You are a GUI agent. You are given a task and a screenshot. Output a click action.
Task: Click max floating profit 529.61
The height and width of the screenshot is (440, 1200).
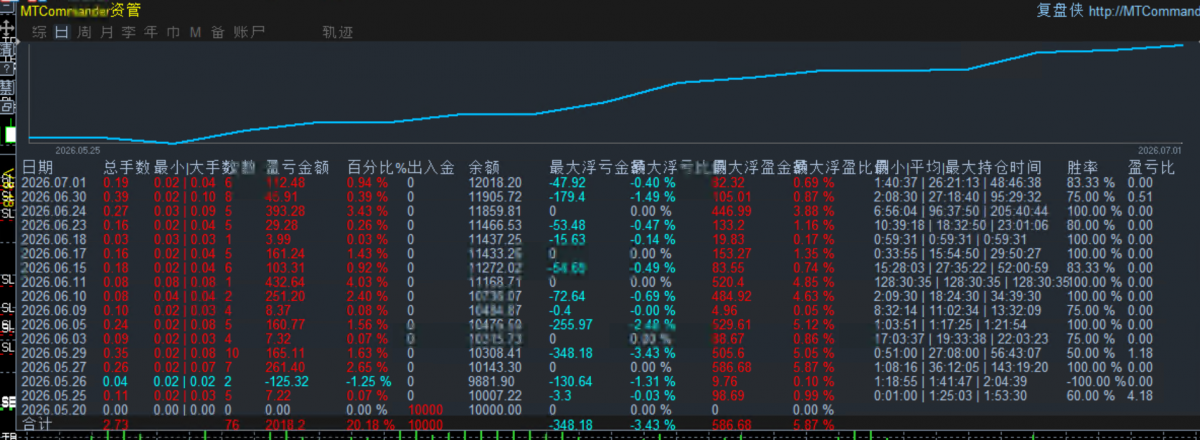point(730,326)
